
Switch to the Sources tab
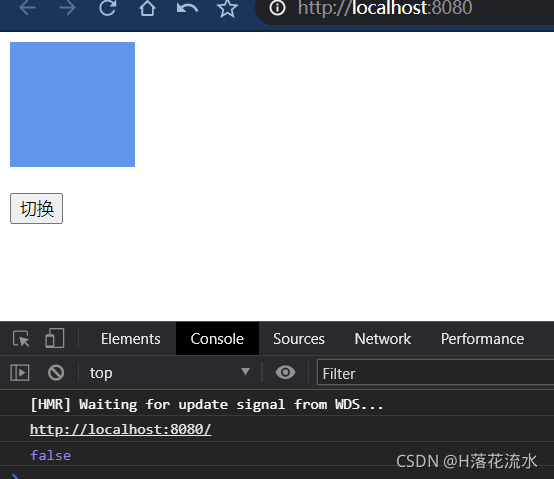(299, 339)
